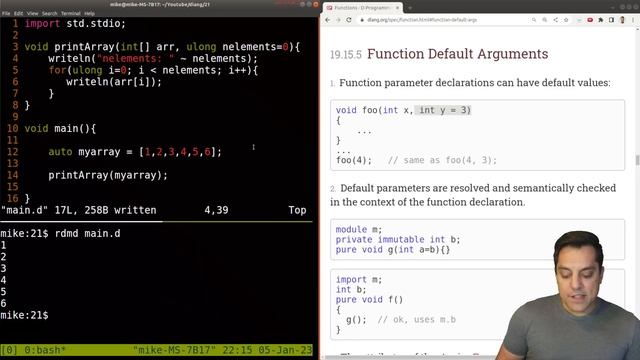The image size is (640, 360).
Task: Click the zoom magnifier icon in address bar
Action: [544, 20]
